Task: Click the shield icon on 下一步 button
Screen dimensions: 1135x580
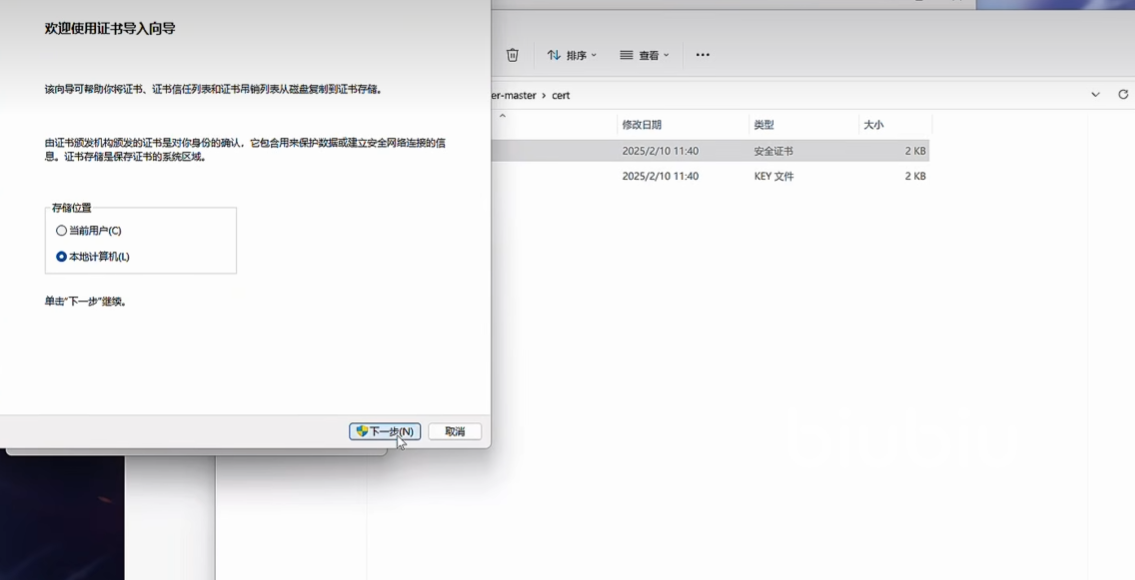Action: pos(362,431)
